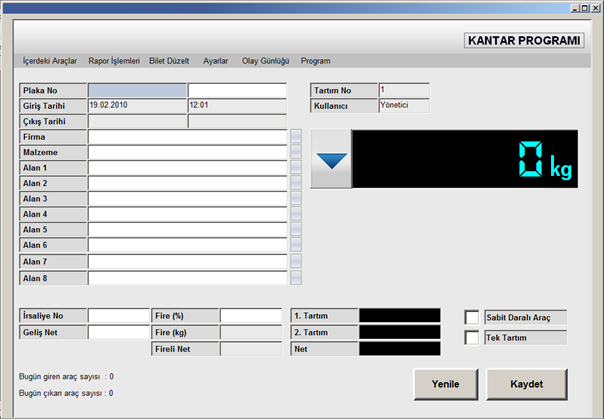Click into the Alan 6 field
The height and width of the screenshot is (419, 604).
click(x=188, y=245)
